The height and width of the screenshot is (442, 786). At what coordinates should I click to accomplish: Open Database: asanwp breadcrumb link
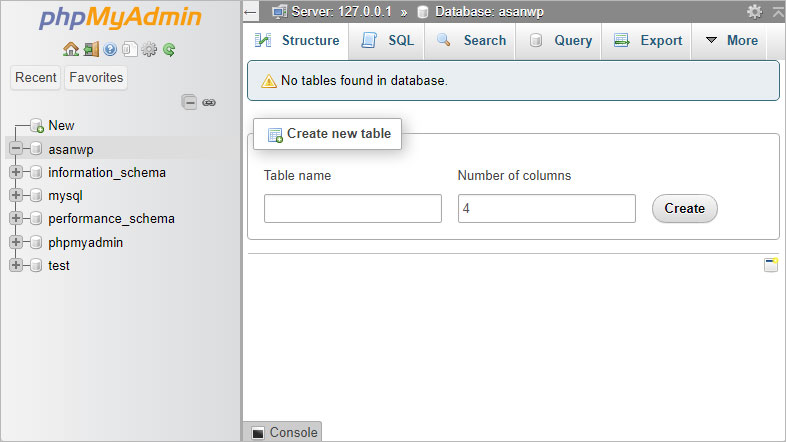(489, 12)
